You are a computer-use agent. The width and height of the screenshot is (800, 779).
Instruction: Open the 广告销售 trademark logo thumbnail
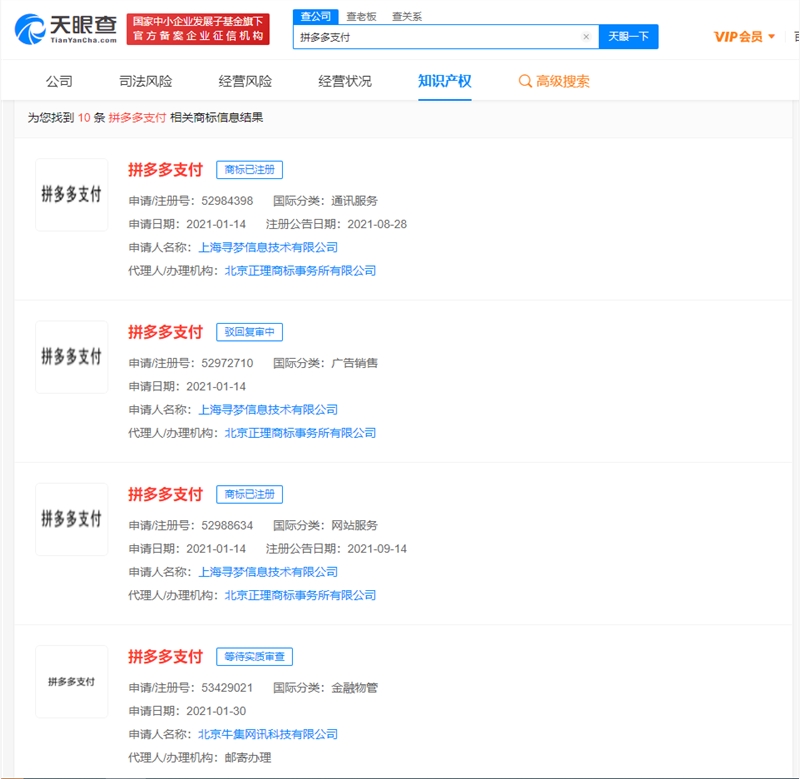[71, 357]
